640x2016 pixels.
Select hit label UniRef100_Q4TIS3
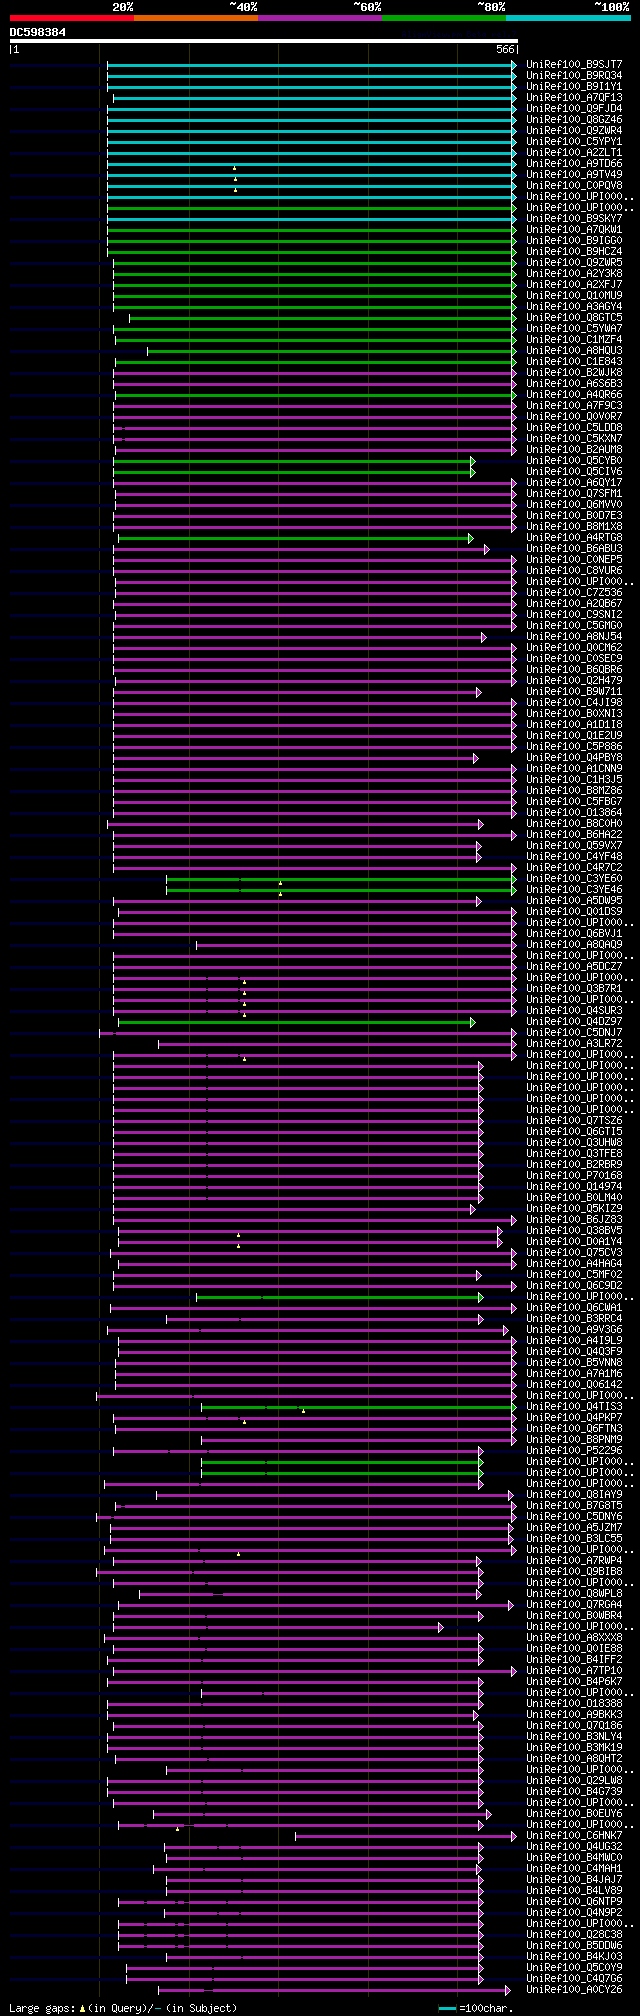(574, 1407)
